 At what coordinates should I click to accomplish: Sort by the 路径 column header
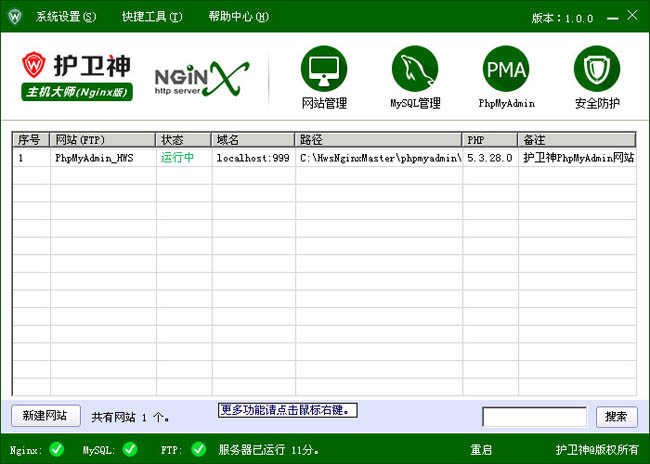(x=378, y=140)
